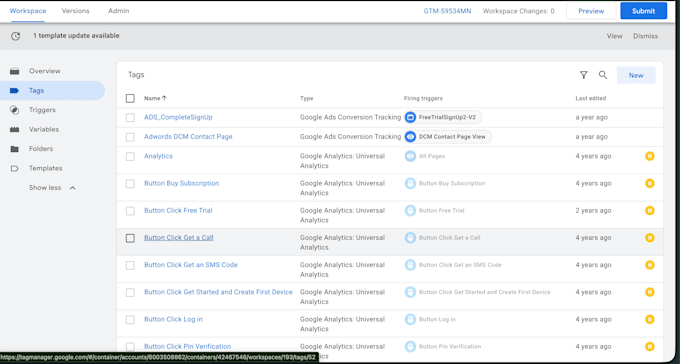
Task: Click the Get Started and Create First Device trigger icon
Action: [x=410, y=292]
